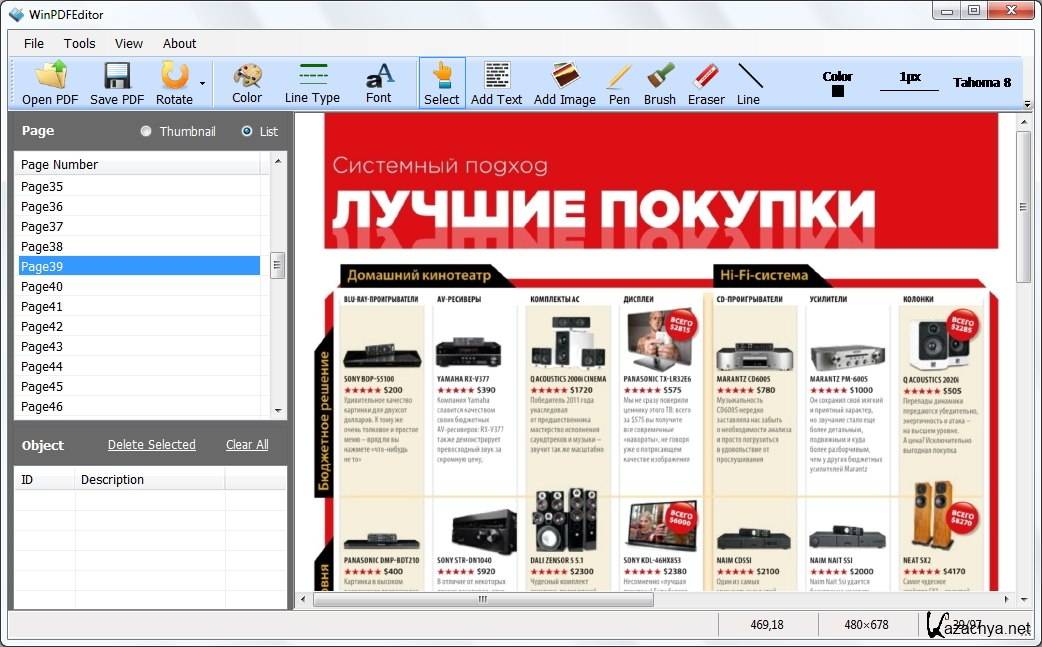Click the black current Color swatch
The width and height of the screenshot is (1042, 647).
[838, 91]
